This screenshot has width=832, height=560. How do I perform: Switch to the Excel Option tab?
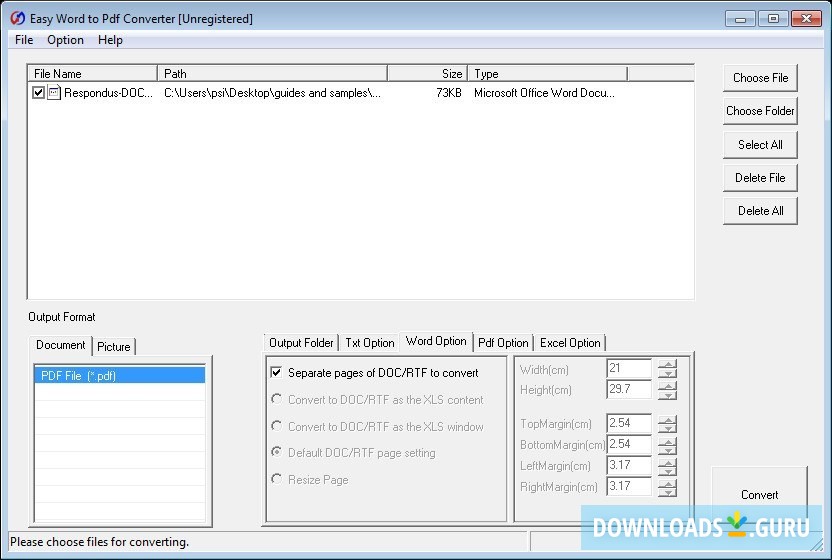(570, 343)
